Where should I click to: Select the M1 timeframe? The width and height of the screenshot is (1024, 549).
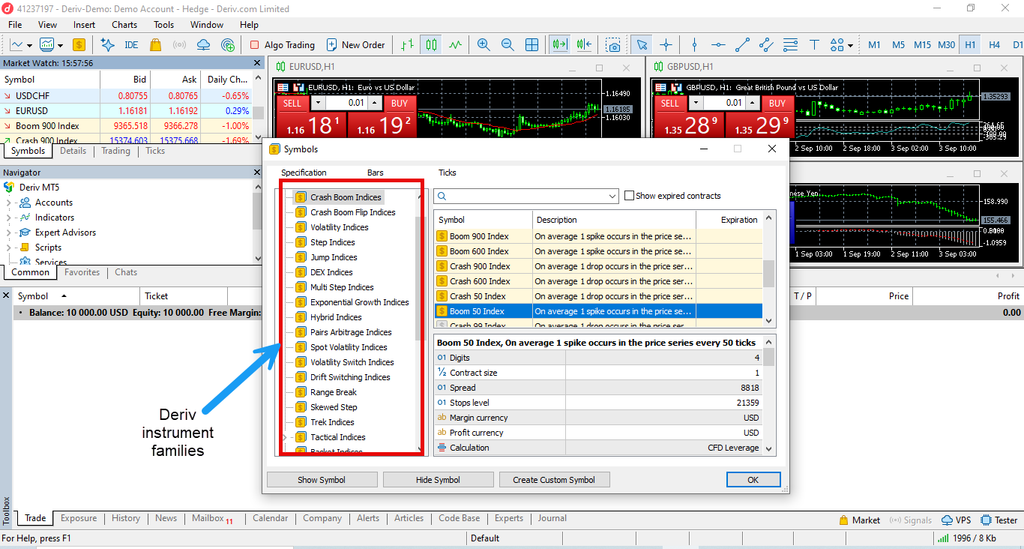point(874,45)
